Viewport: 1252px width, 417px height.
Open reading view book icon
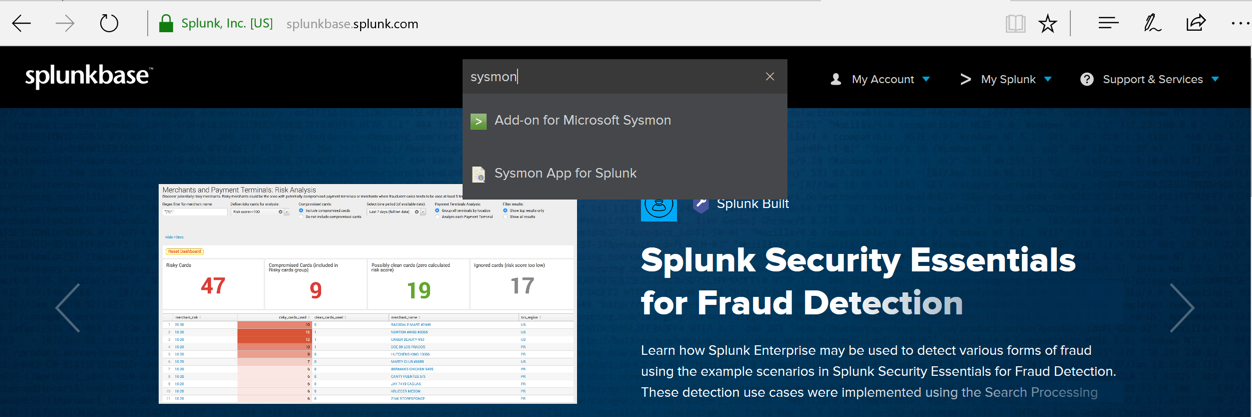click(1015, 23)
